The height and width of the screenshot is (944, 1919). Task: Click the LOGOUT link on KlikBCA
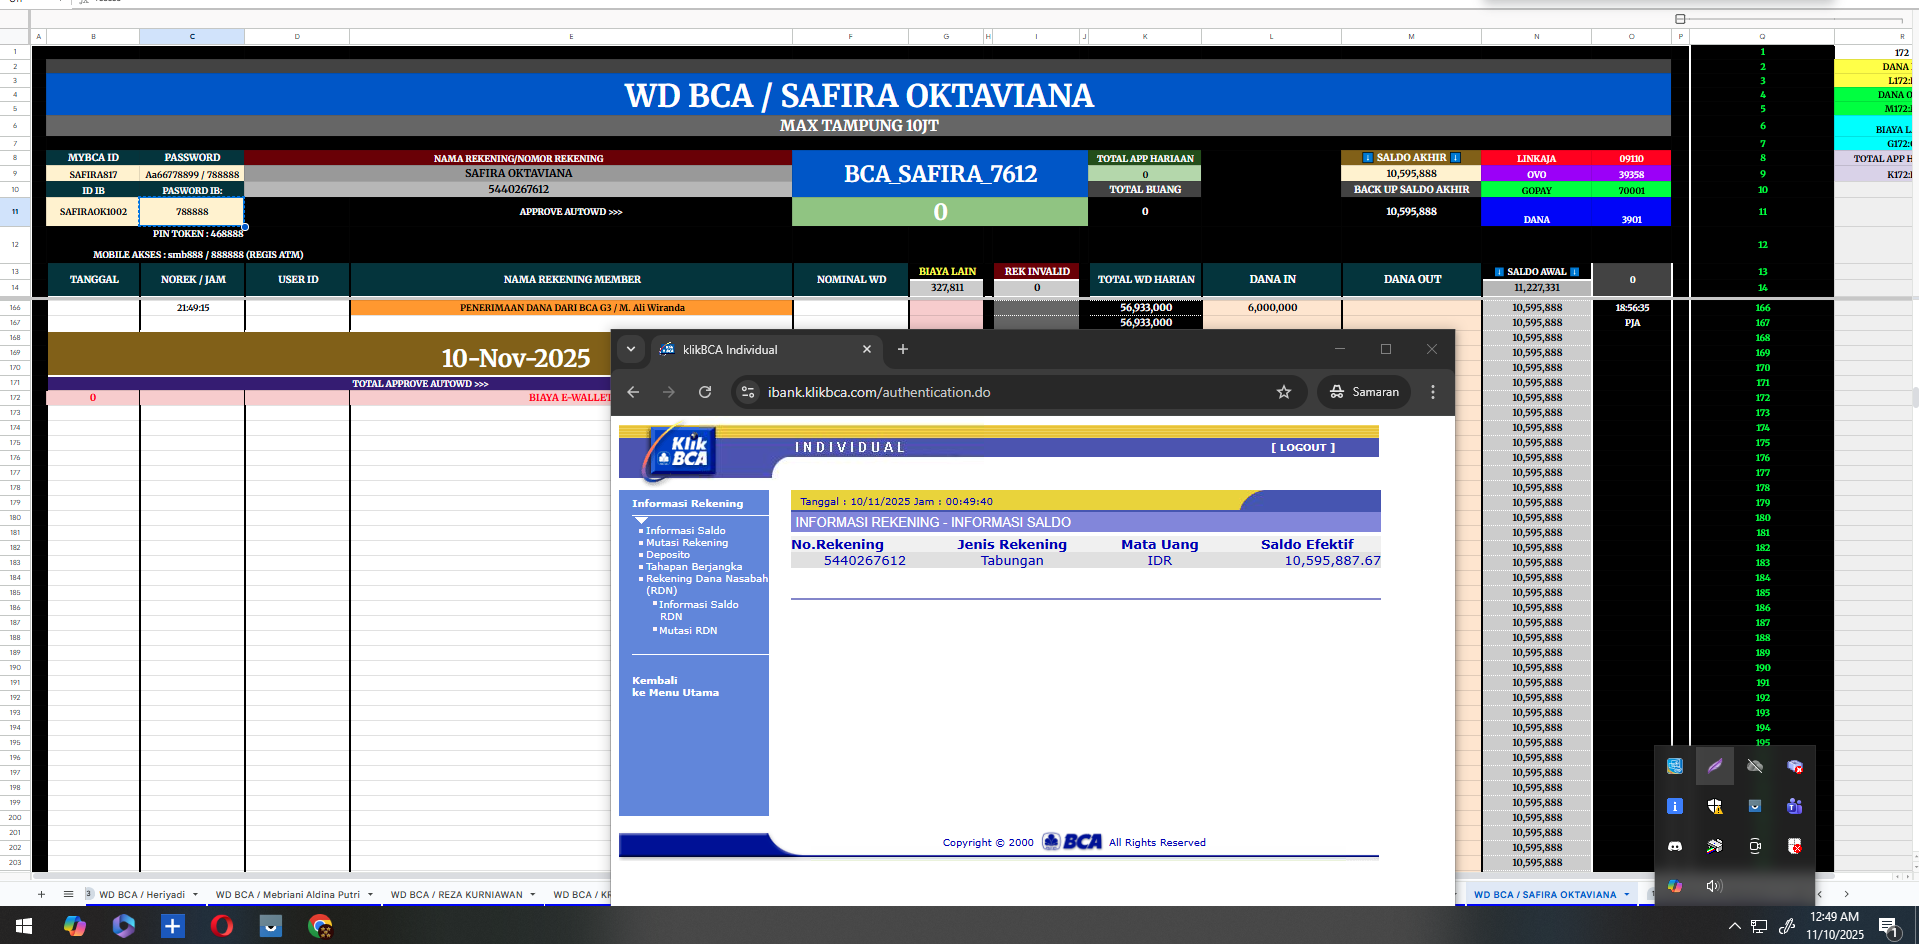click(1303, 448)
